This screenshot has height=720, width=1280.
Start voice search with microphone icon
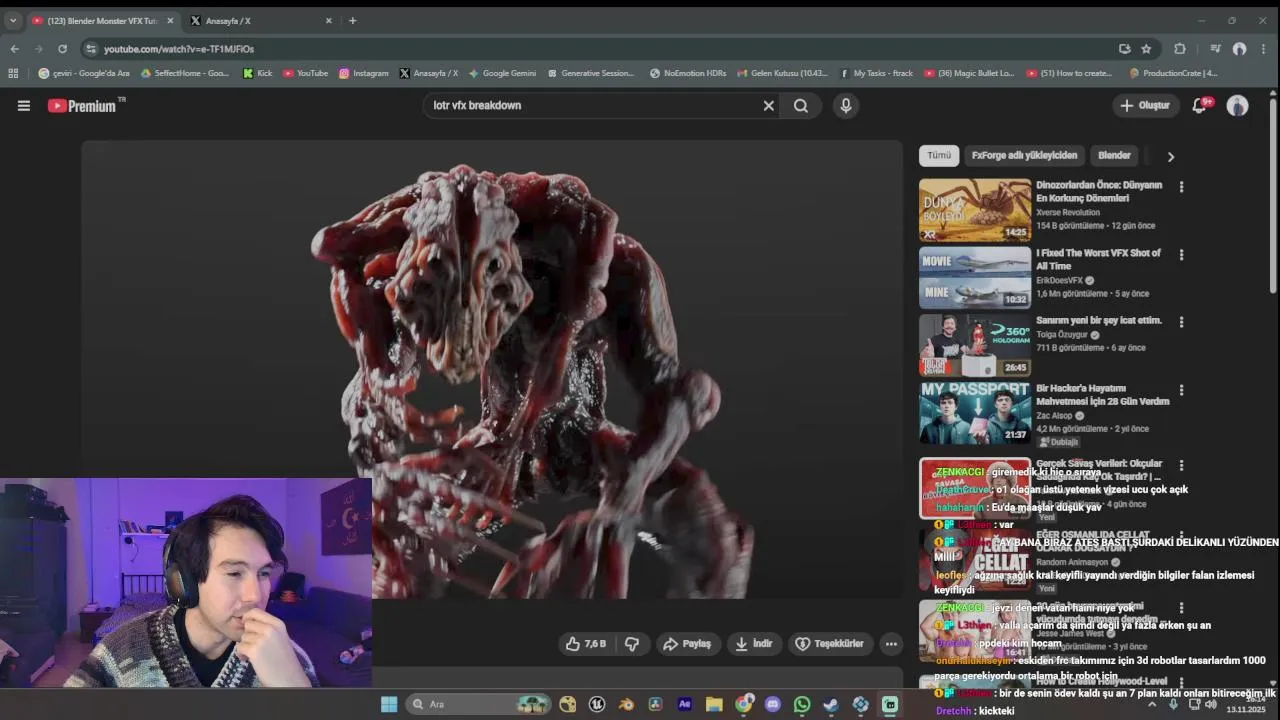coord(846,105)
